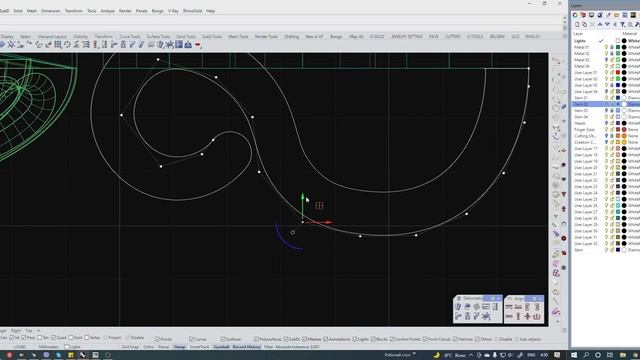Image resolution: width=640 pixels, height=360 pixels.
Task: Select the Metal 04 layer row
Action: (605, 66)
